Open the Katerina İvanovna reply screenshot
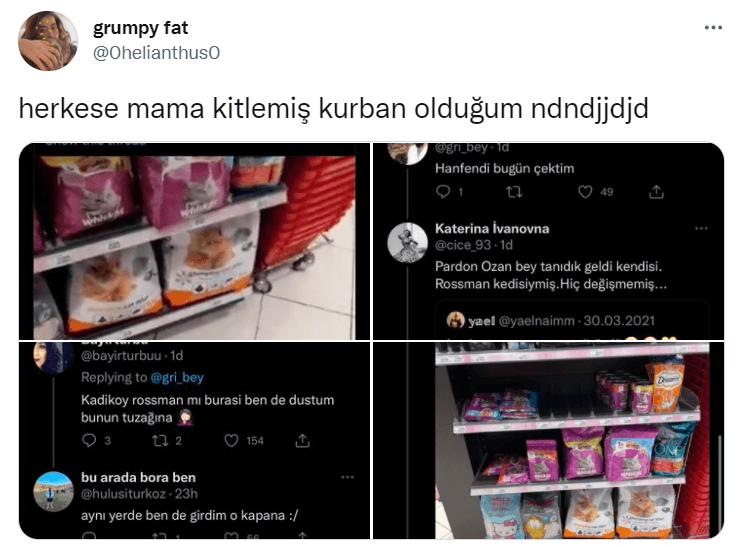 click(548, 241)
